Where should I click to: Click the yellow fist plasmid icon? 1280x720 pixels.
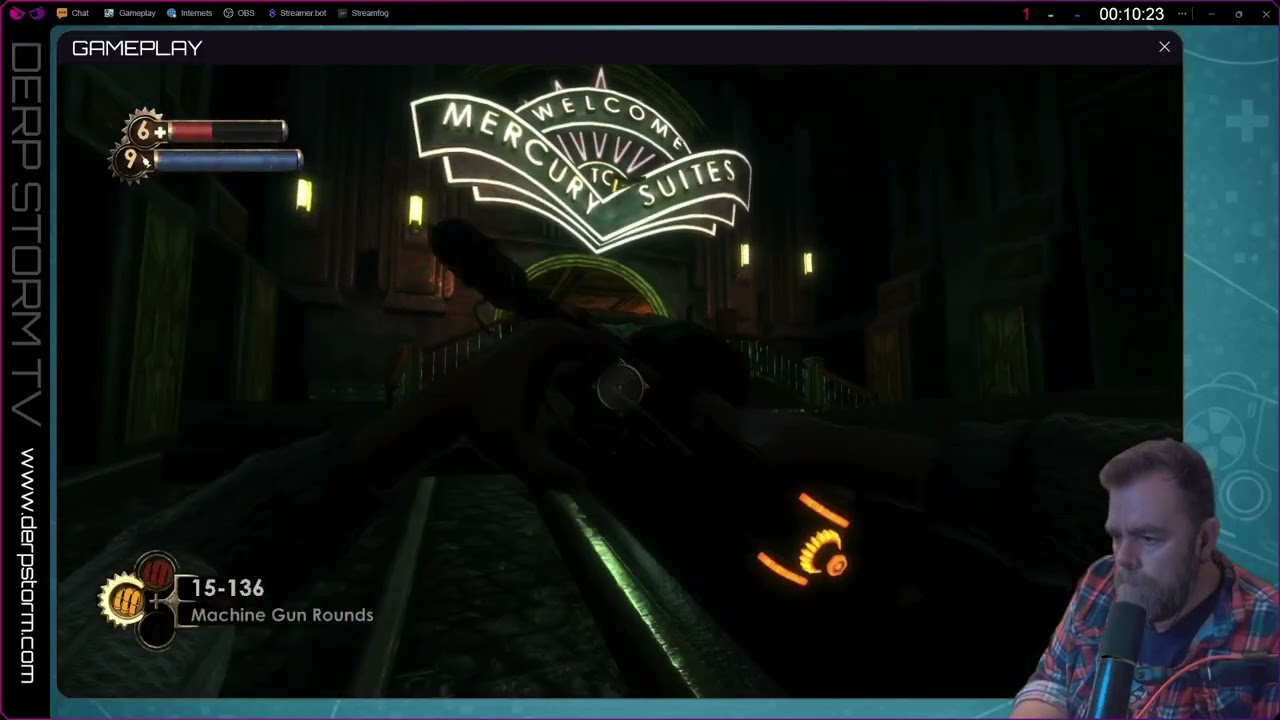124,600
